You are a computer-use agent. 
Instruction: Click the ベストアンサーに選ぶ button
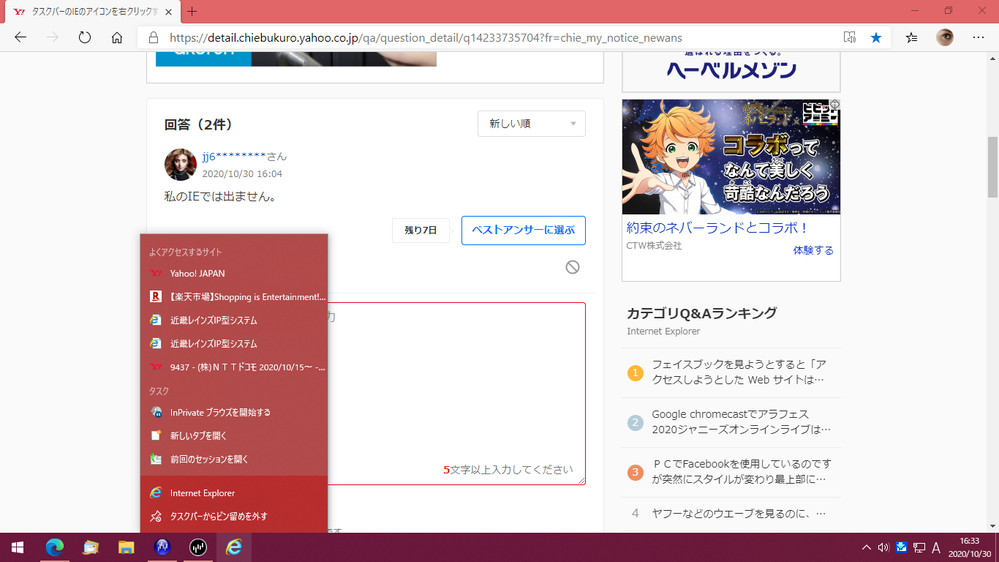point(523,230)
